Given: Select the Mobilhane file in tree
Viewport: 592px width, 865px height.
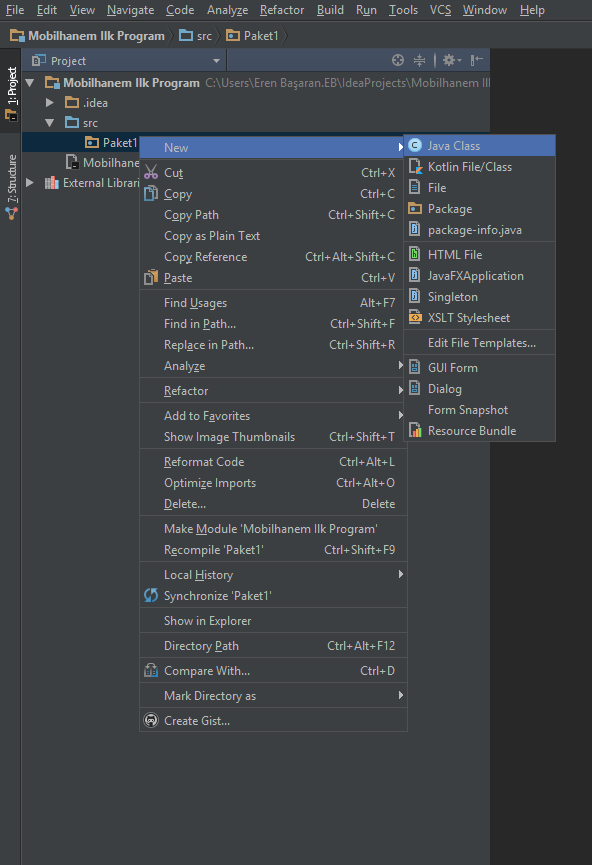Looking at the screenshot, I should click(x=103, y=162).
